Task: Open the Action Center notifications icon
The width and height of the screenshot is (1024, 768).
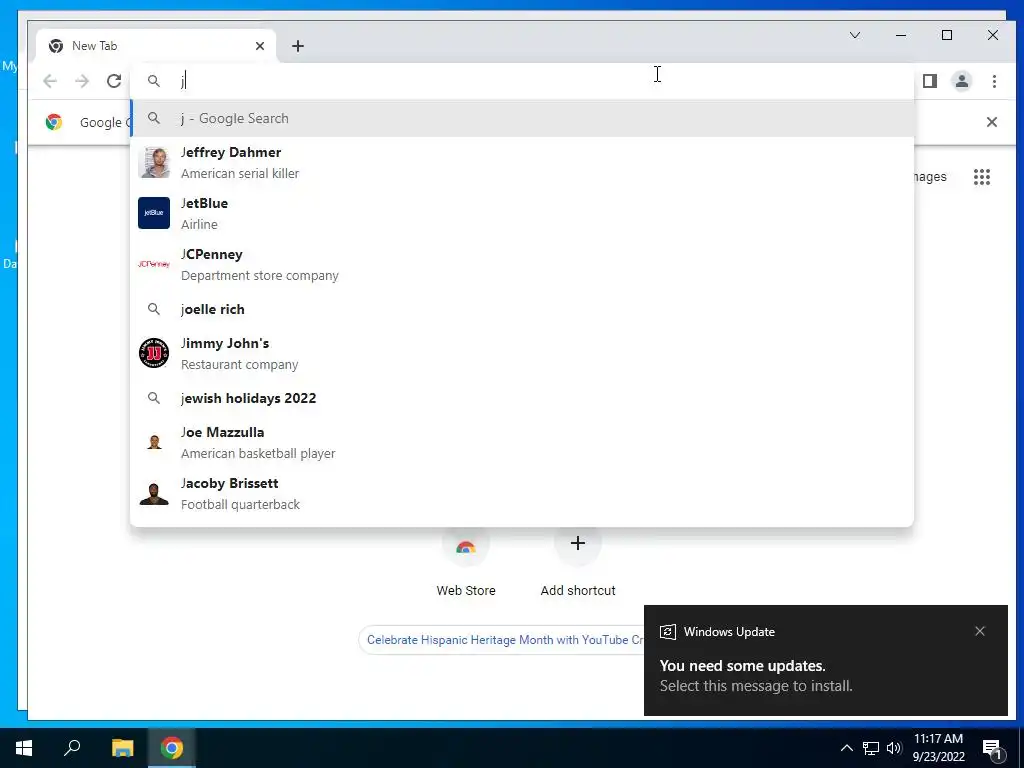Action: click(x=992, y=748)
